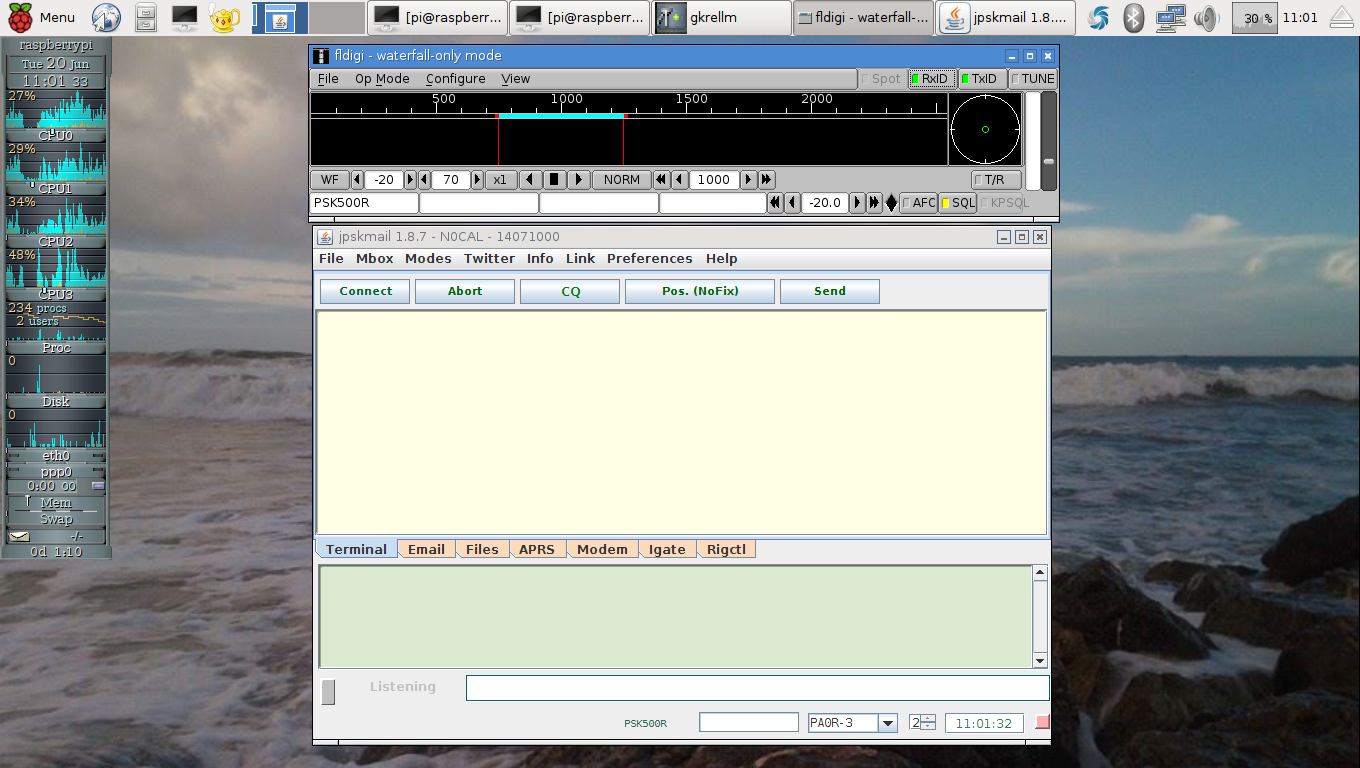This screenshot has height=768, width=1360.
Task: Enable the AFC toggle
Action: pos(918,203)
